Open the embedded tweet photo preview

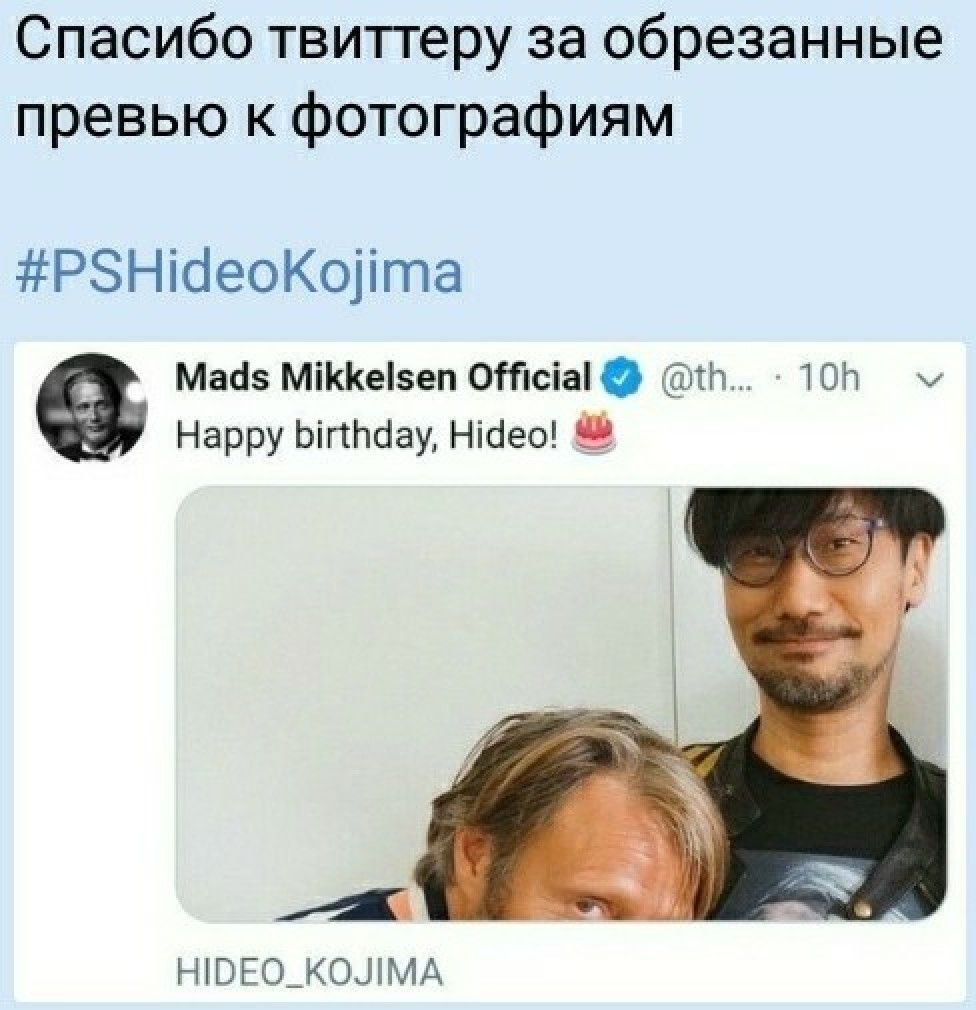pyautogui.click(x=561, y=703)
